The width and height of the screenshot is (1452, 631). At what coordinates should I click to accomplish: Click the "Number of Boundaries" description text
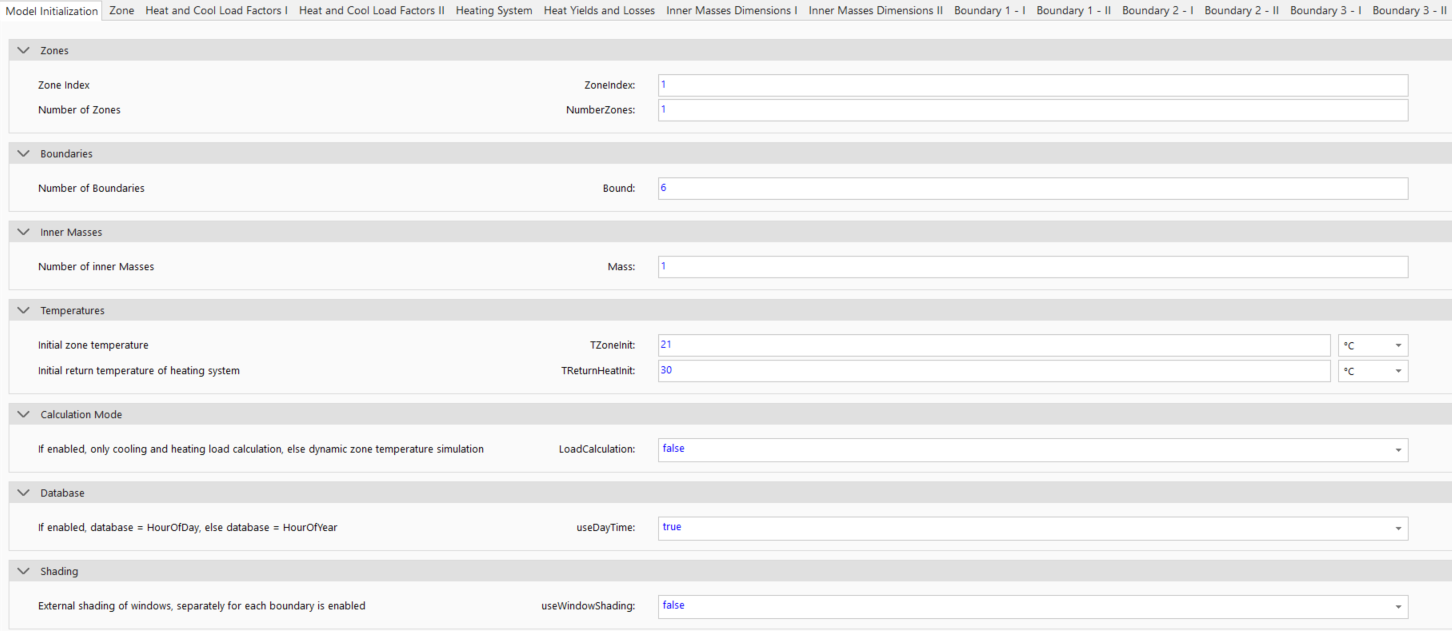(91, 188)
